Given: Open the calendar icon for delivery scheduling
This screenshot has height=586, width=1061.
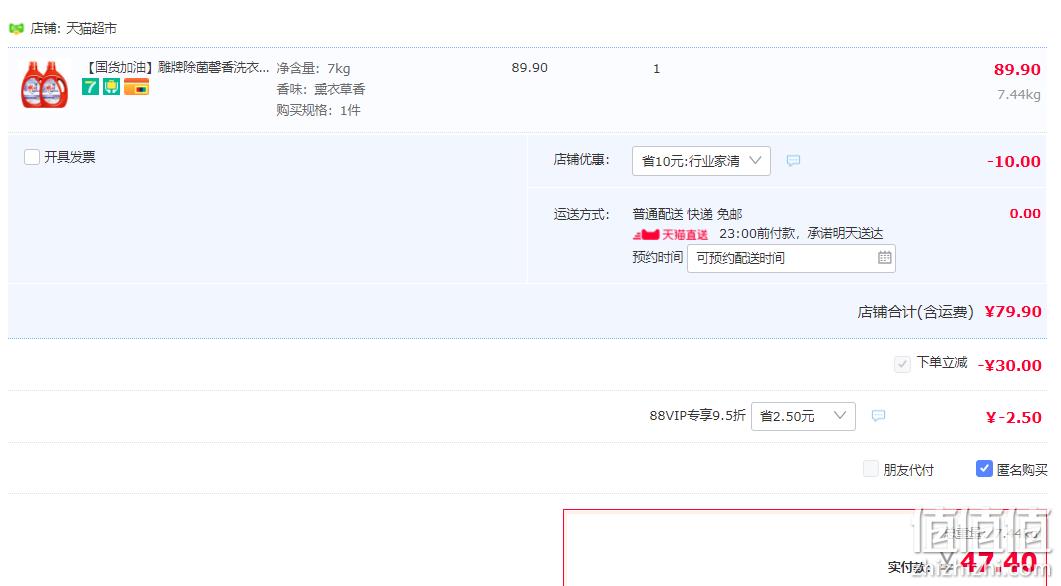Looking at the screenshot, I should [884, 257].
